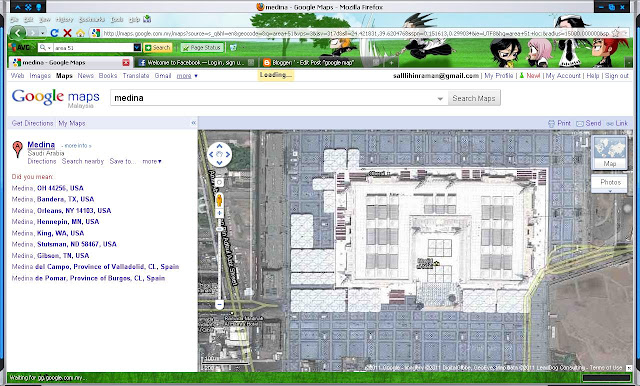Click the Sign out link
This screenshot has height=386, width=640.
[x=617, y=75]
